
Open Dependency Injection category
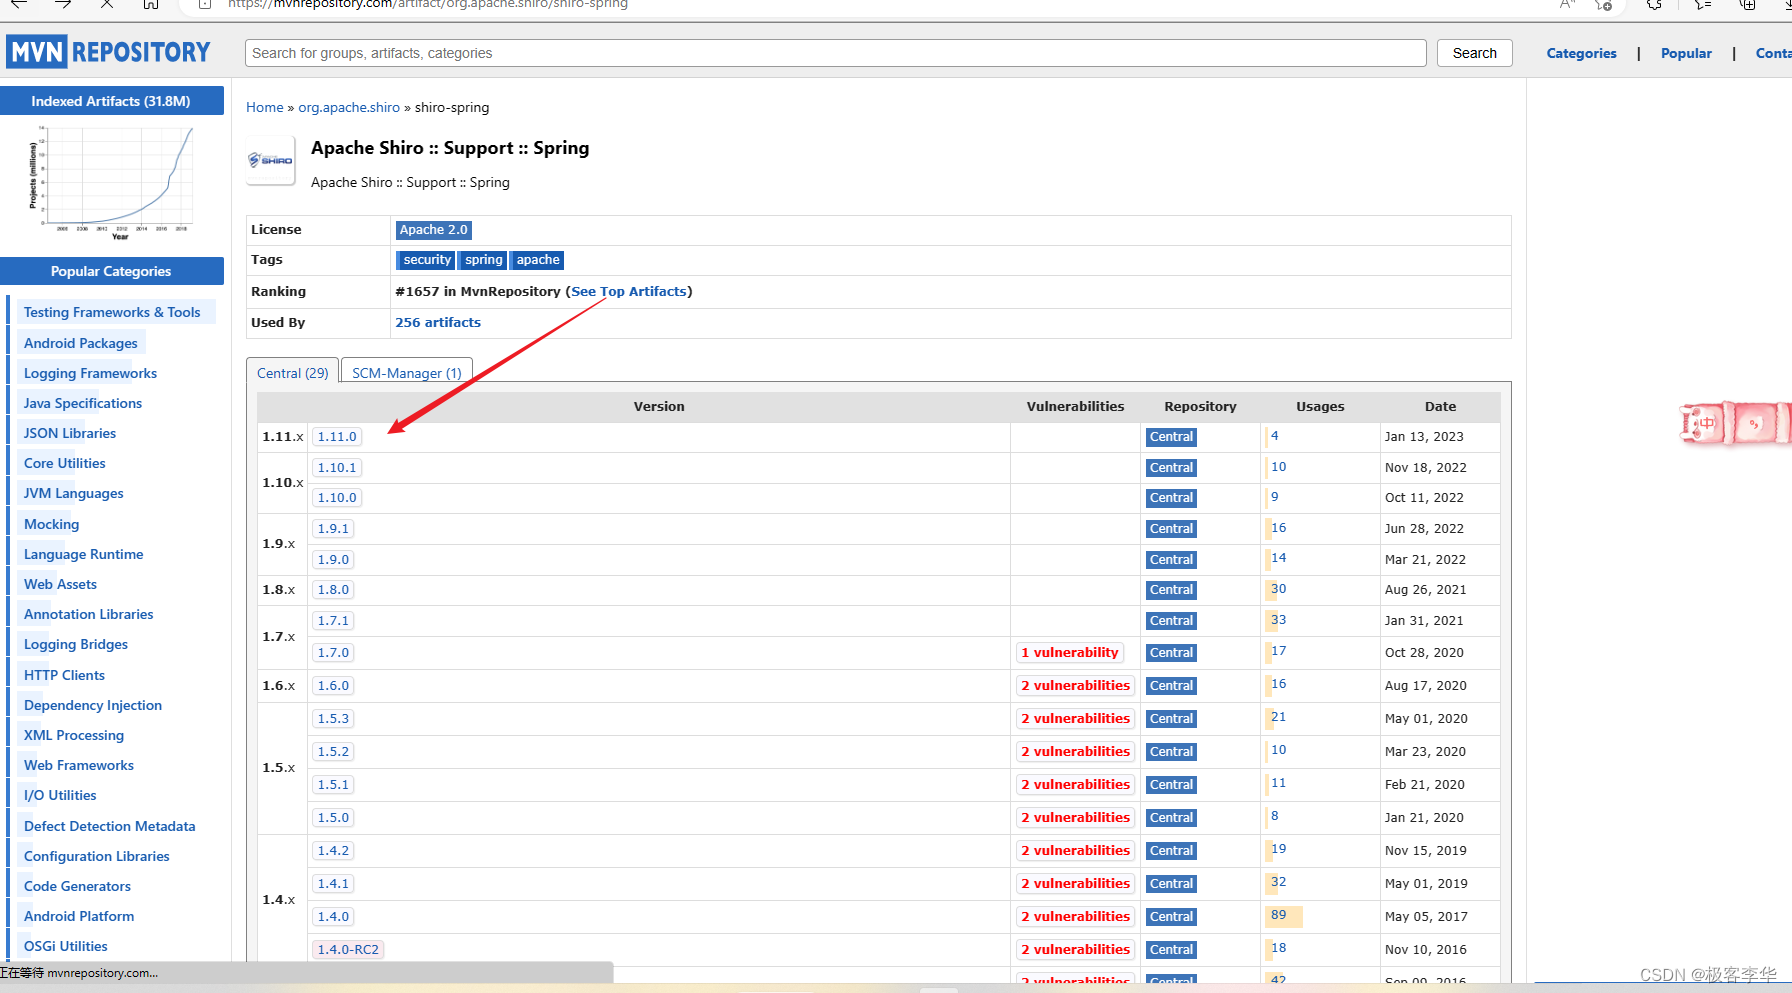coord(93,705)
